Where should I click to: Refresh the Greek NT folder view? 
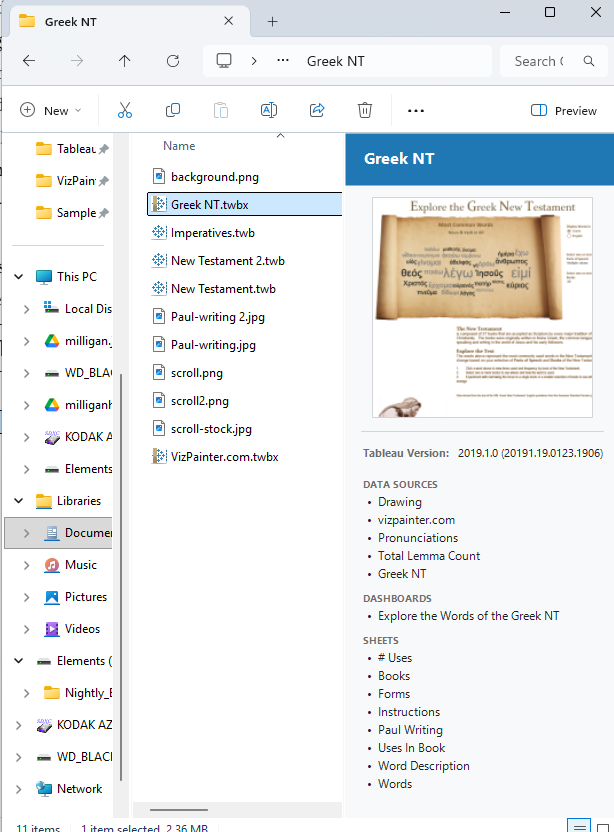(x=173, y=61)
